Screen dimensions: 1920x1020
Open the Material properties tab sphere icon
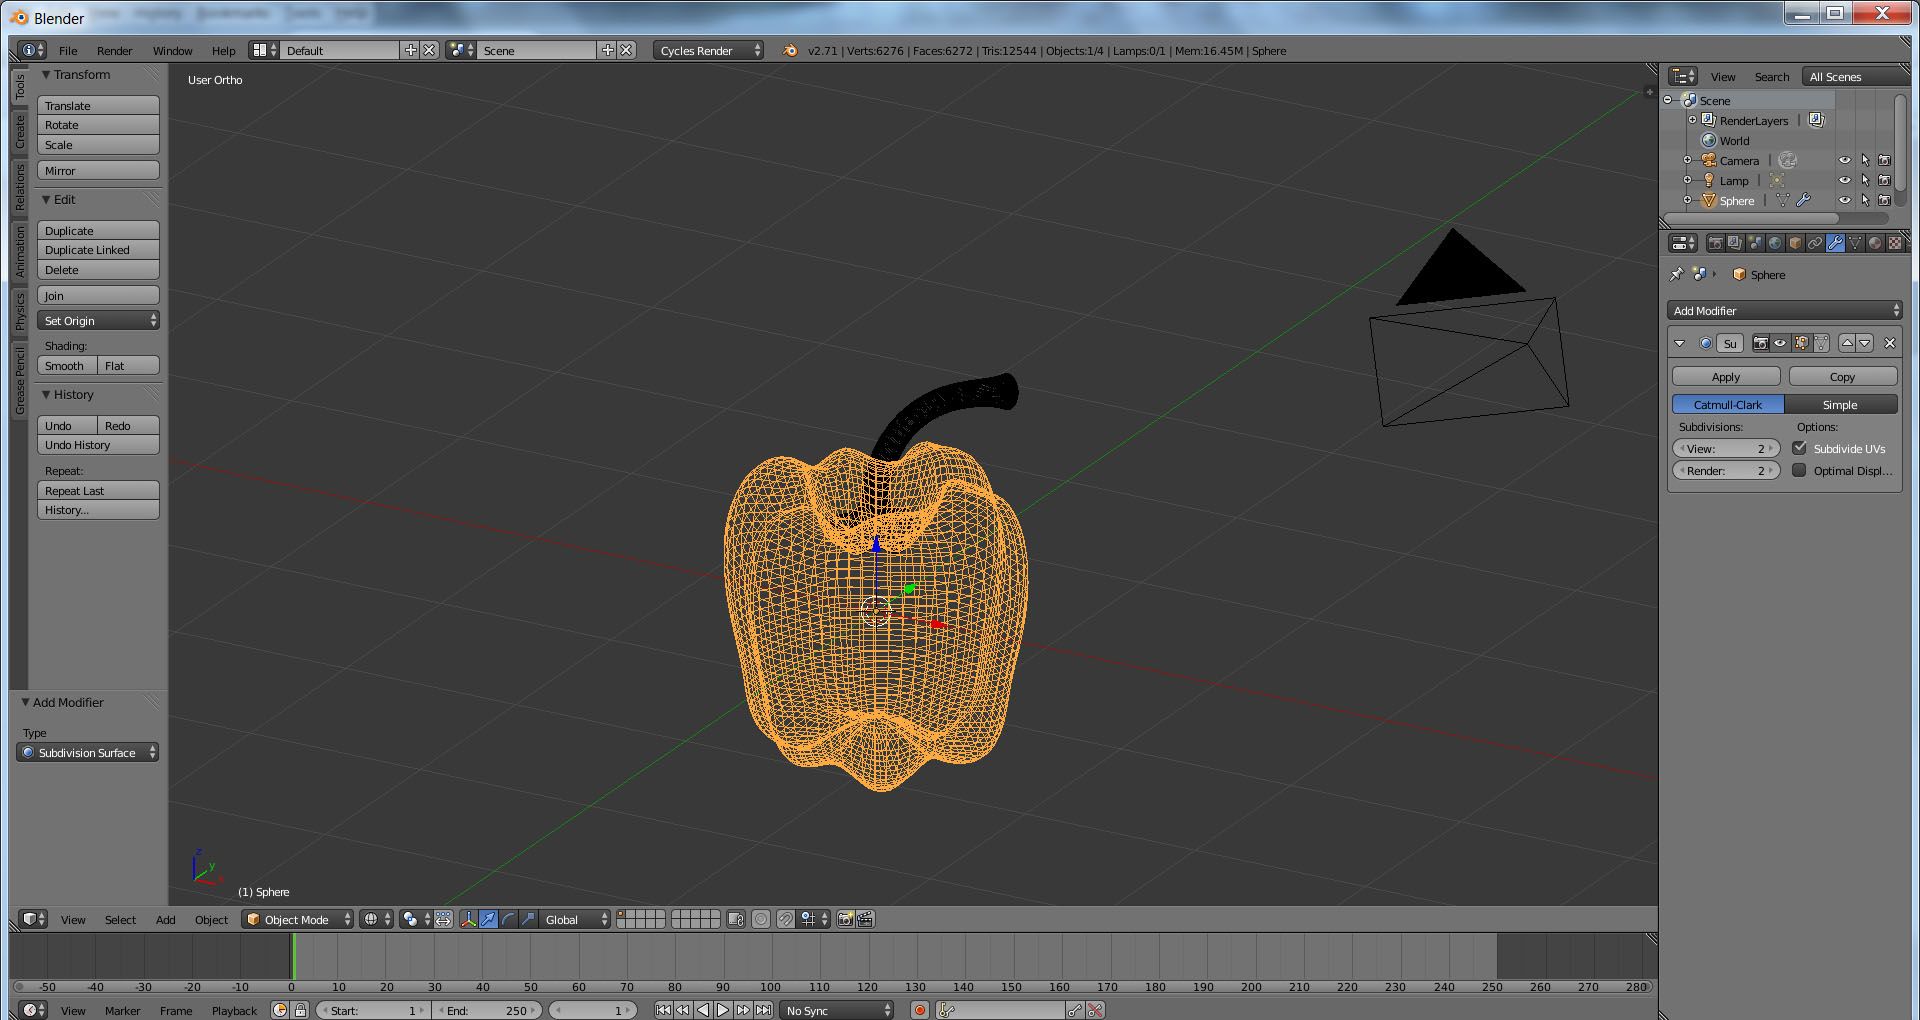[1875, 243]
